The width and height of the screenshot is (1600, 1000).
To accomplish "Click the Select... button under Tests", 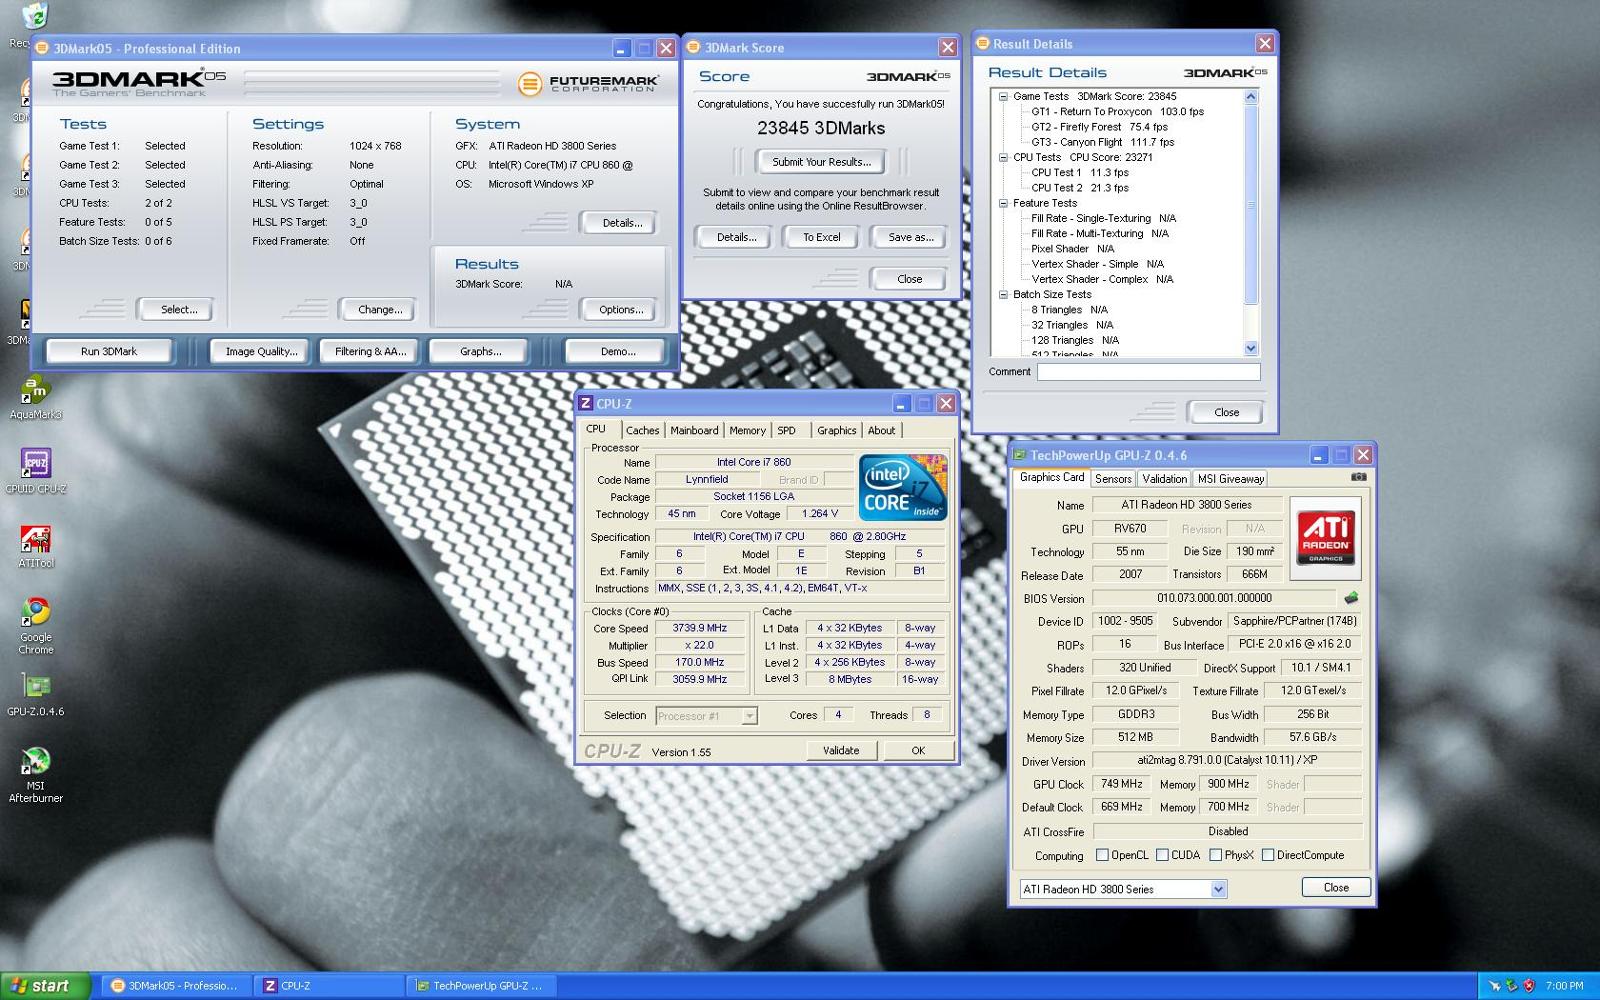I will [x=179, y=310].
